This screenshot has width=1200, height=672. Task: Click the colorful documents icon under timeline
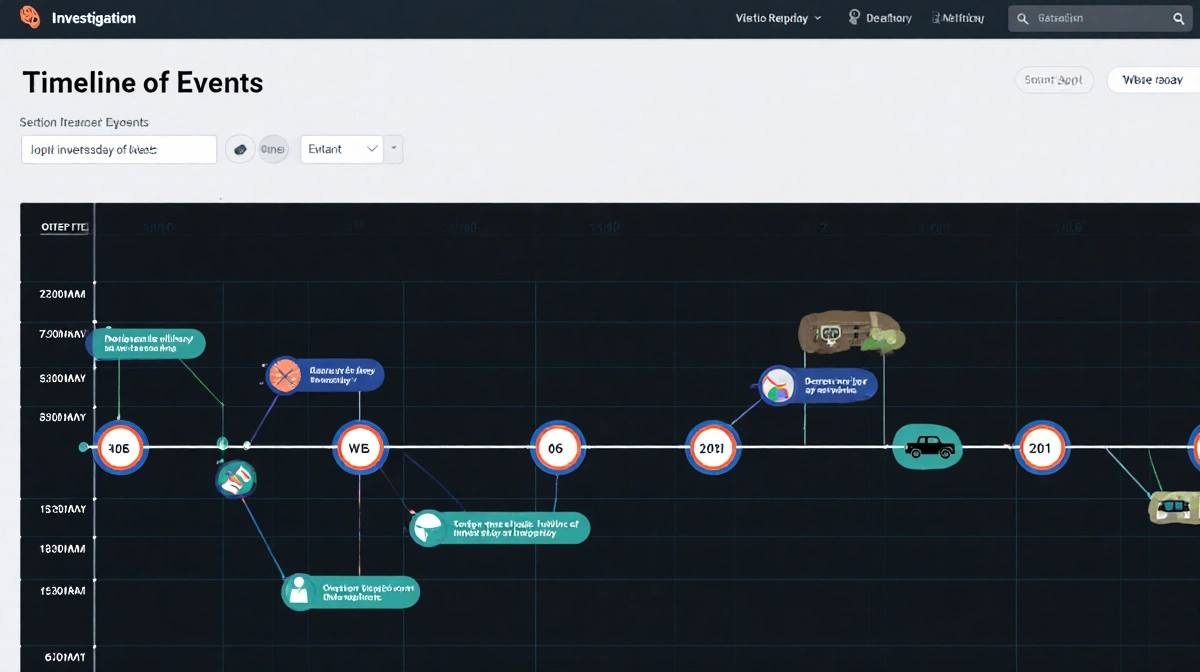click(236, 479)
